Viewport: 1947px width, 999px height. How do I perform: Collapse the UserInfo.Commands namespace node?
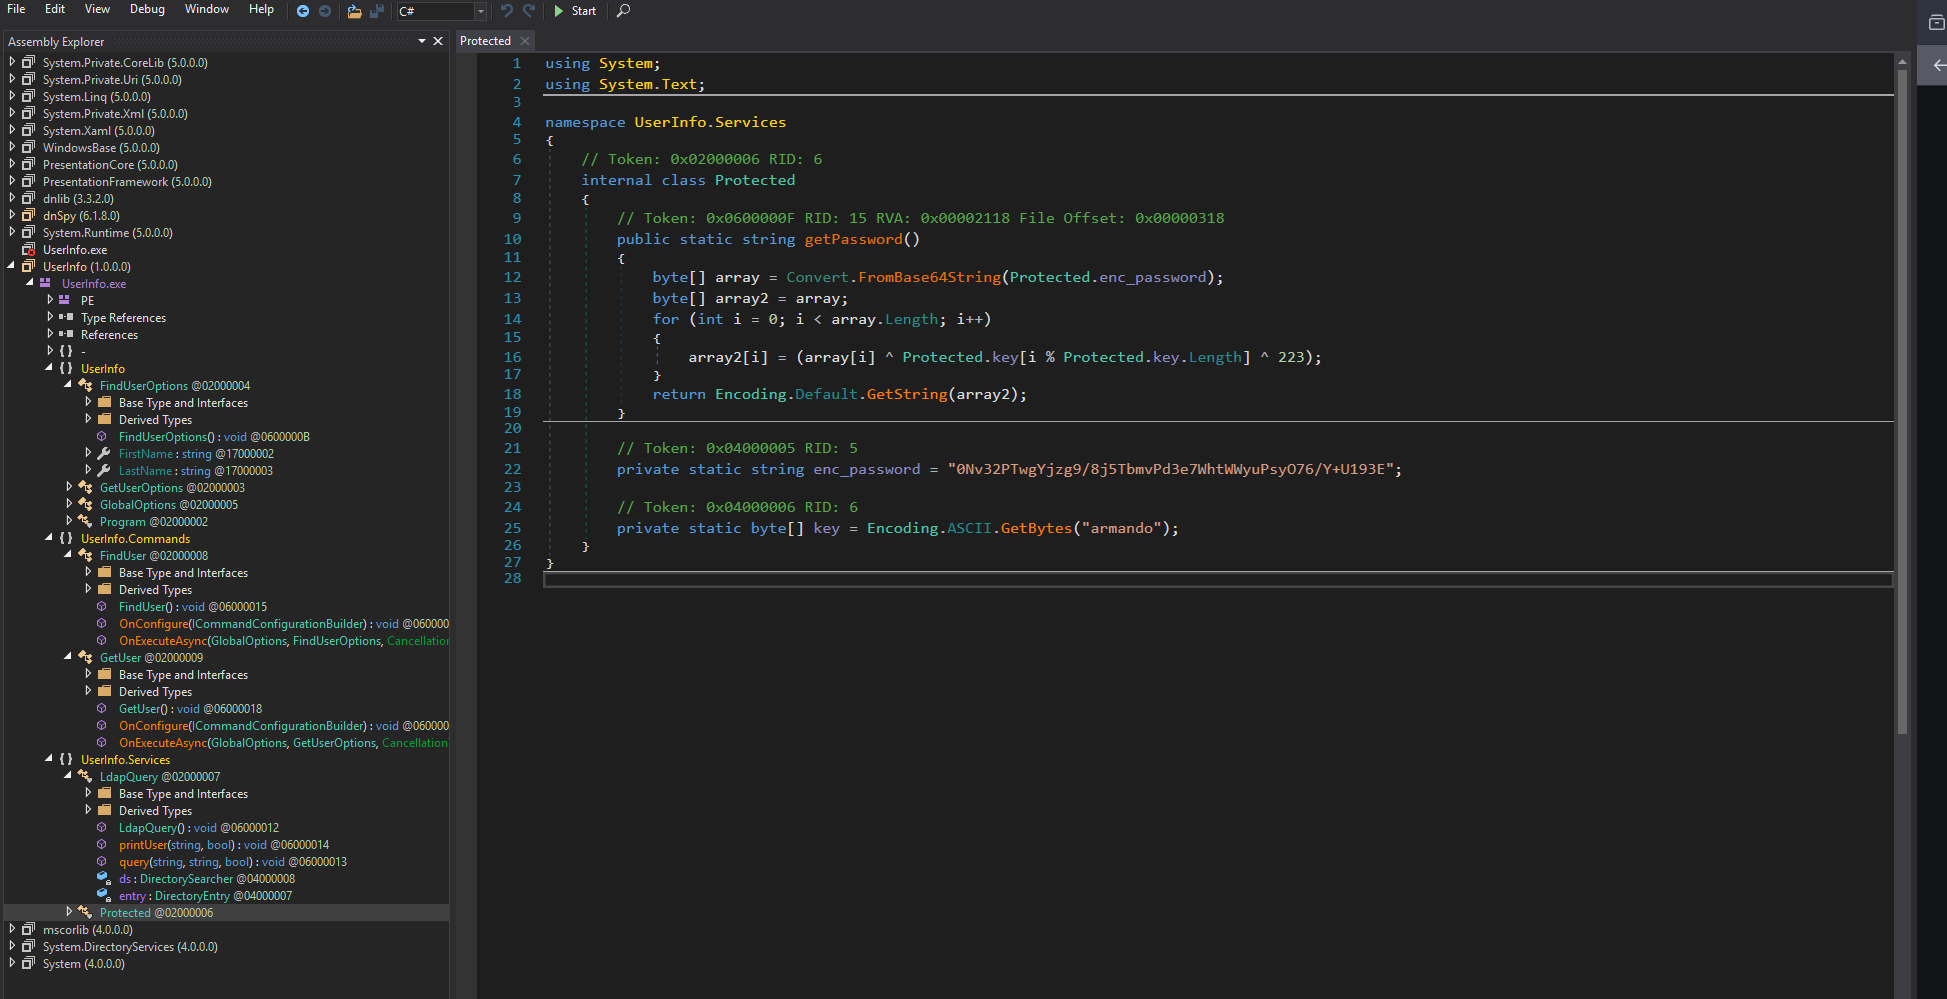click(49, 538)
